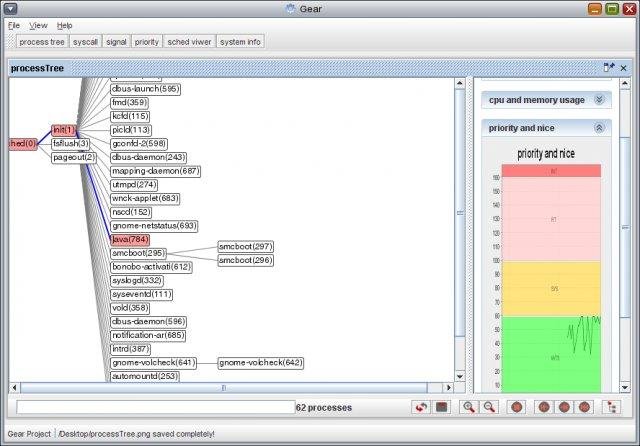
Task: Click the process tree vertical scrollbar thumb
Action: (x=460, y=213)
